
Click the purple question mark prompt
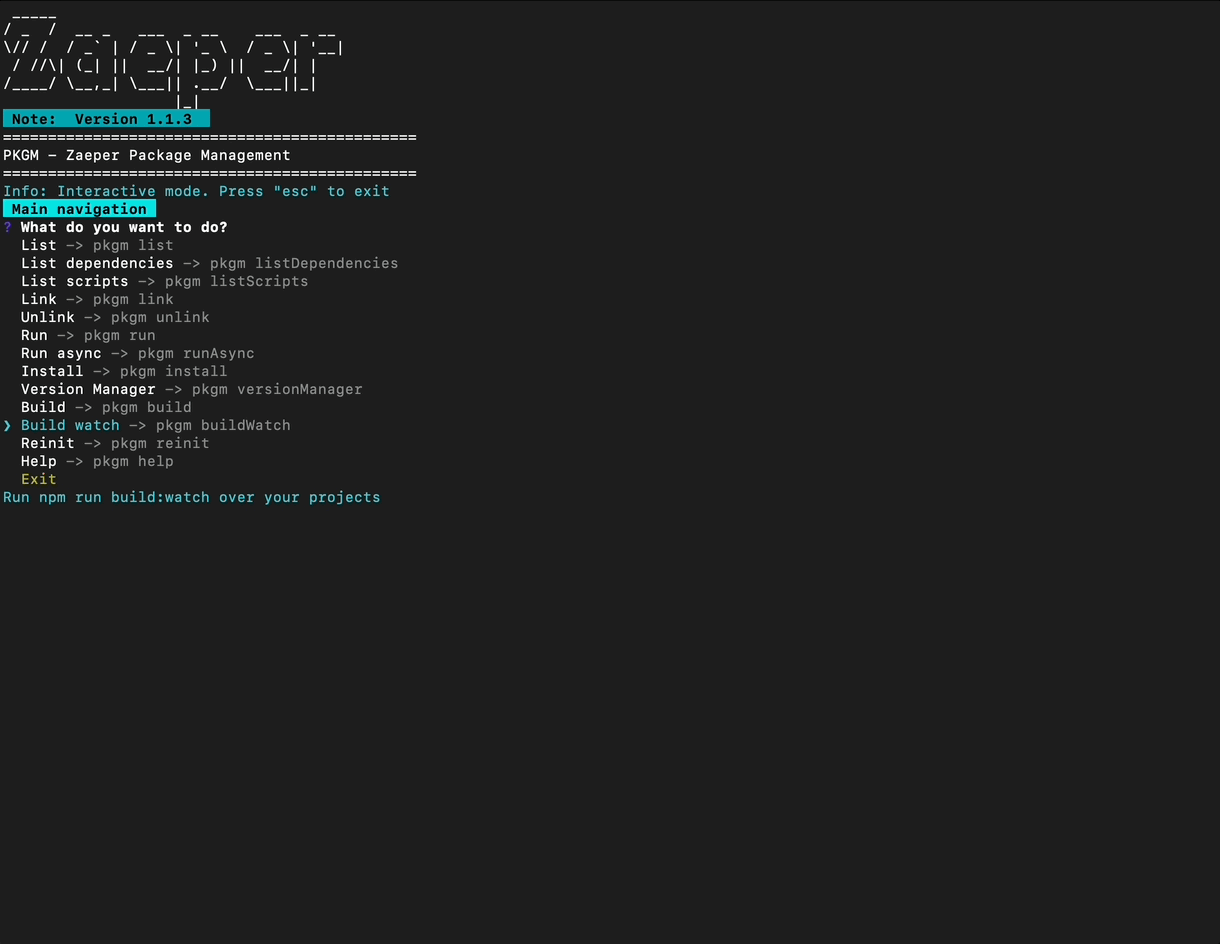[8, 227]
